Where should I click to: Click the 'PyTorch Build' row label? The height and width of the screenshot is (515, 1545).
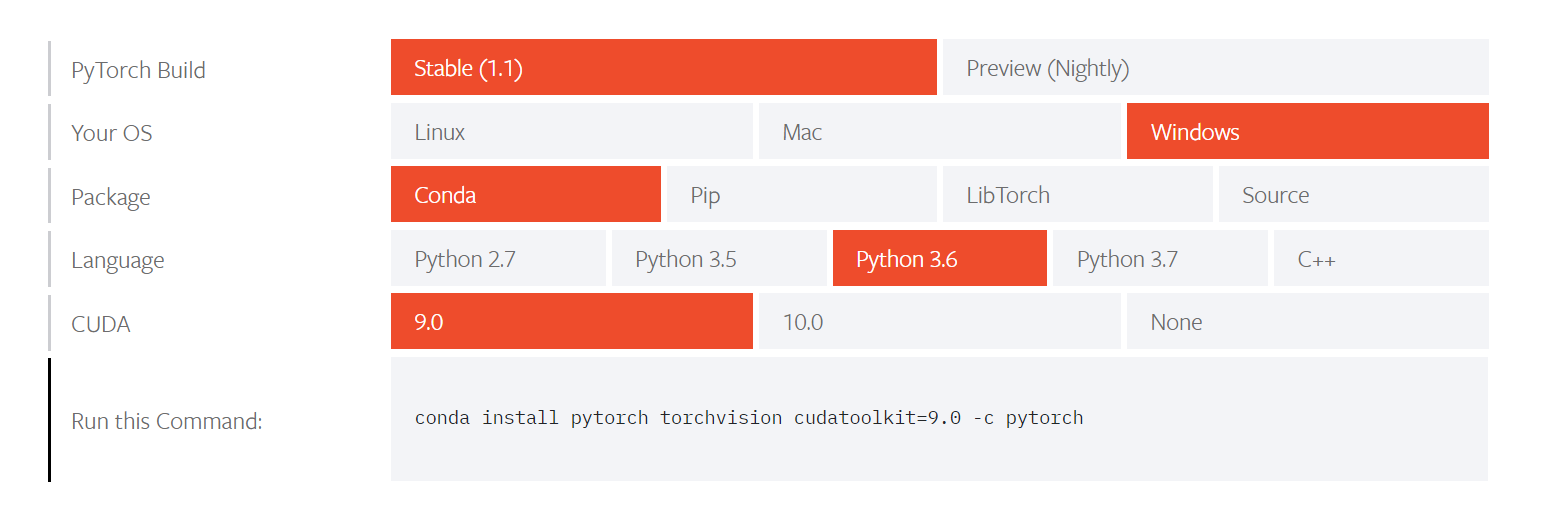(x=138, y=70)
